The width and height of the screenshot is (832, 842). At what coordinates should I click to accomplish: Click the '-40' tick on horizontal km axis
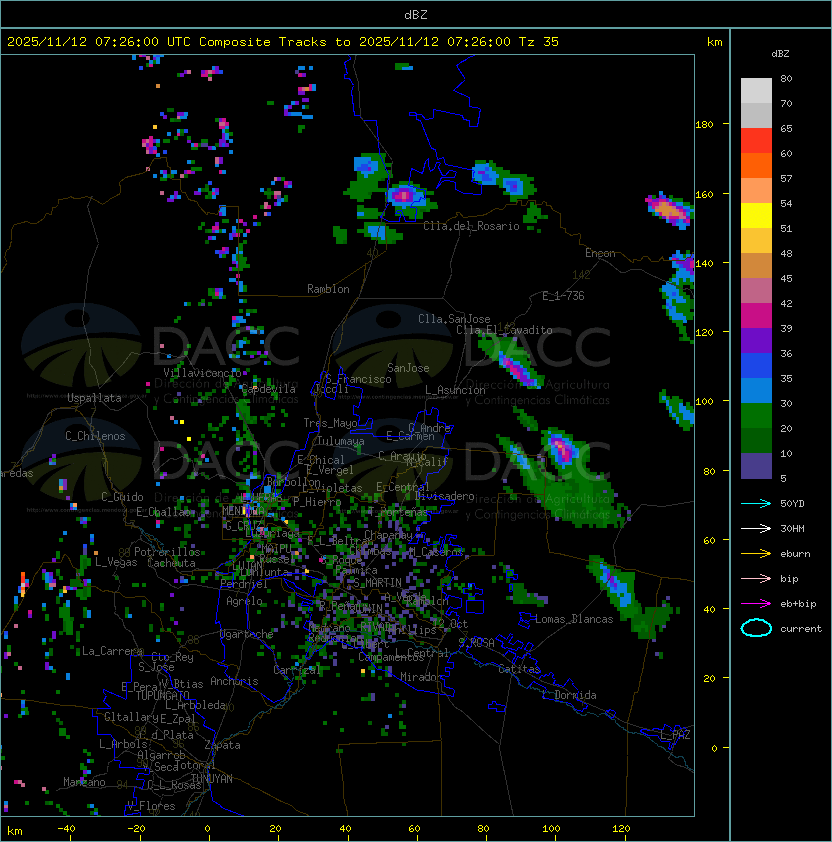[x=66, y=829]
